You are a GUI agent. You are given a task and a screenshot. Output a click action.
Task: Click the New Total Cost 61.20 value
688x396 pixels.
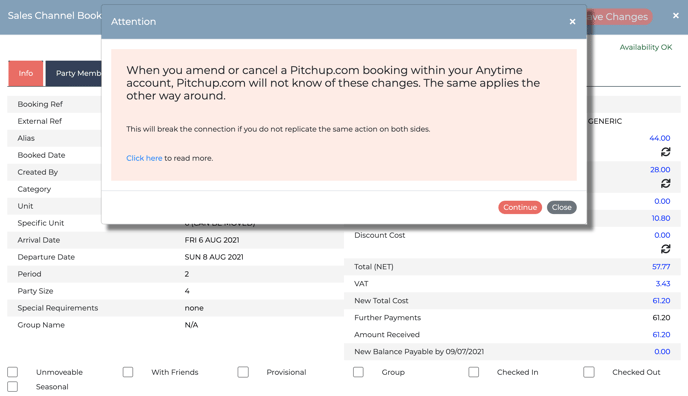(661, 301)
